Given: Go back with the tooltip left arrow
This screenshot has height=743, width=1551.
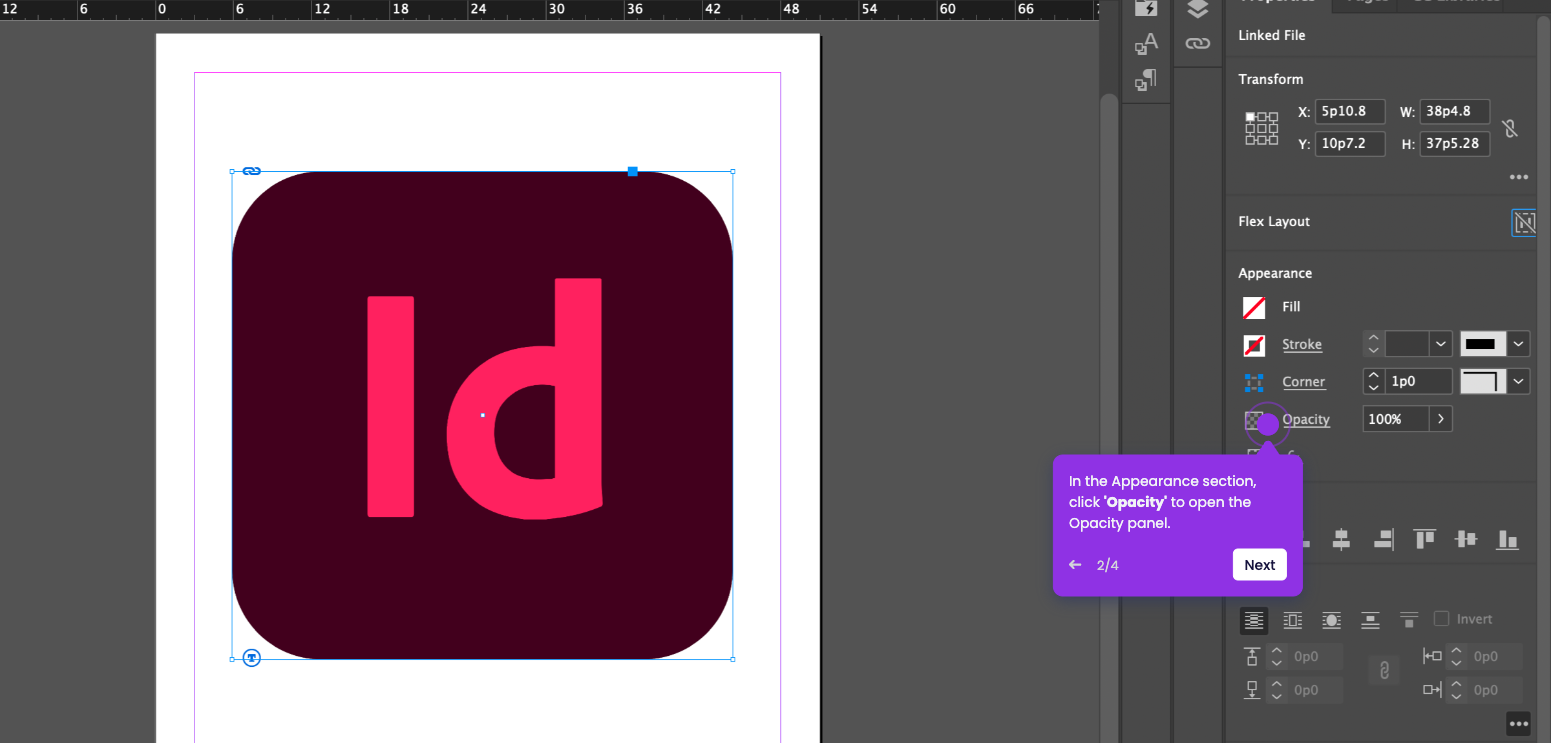Looking at the screenshot, I should (1075, 565).
